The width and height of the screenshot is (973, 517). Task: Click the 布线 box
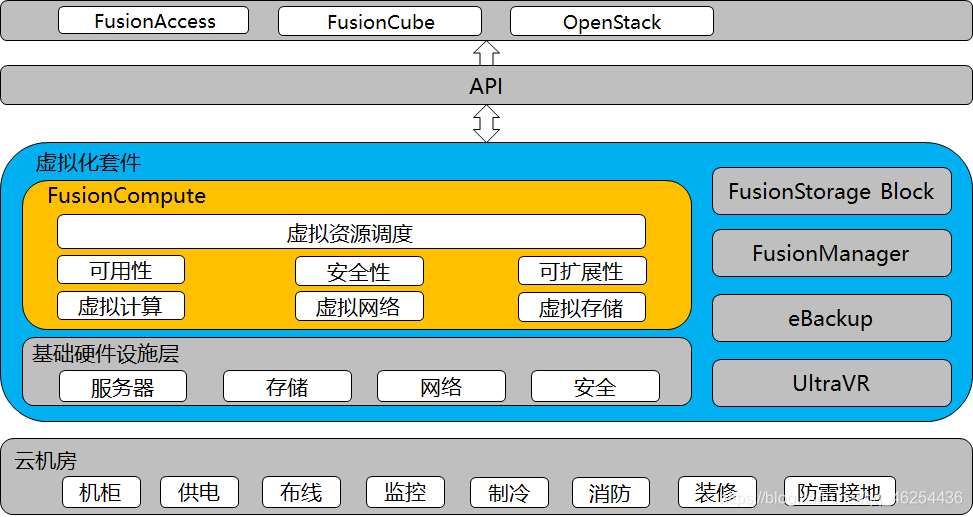[301, 492]
